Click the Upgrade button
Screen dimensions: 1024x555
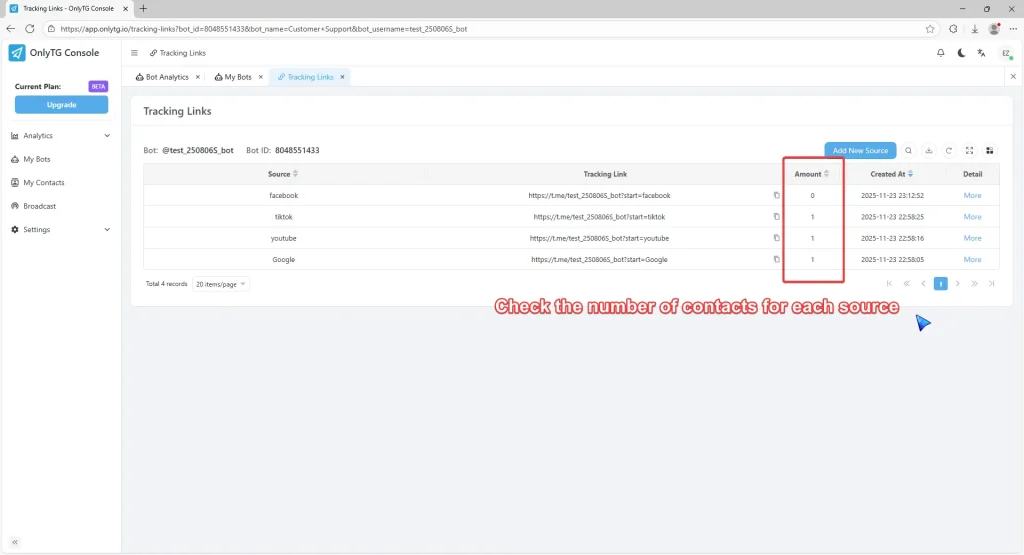pos(61,104)
